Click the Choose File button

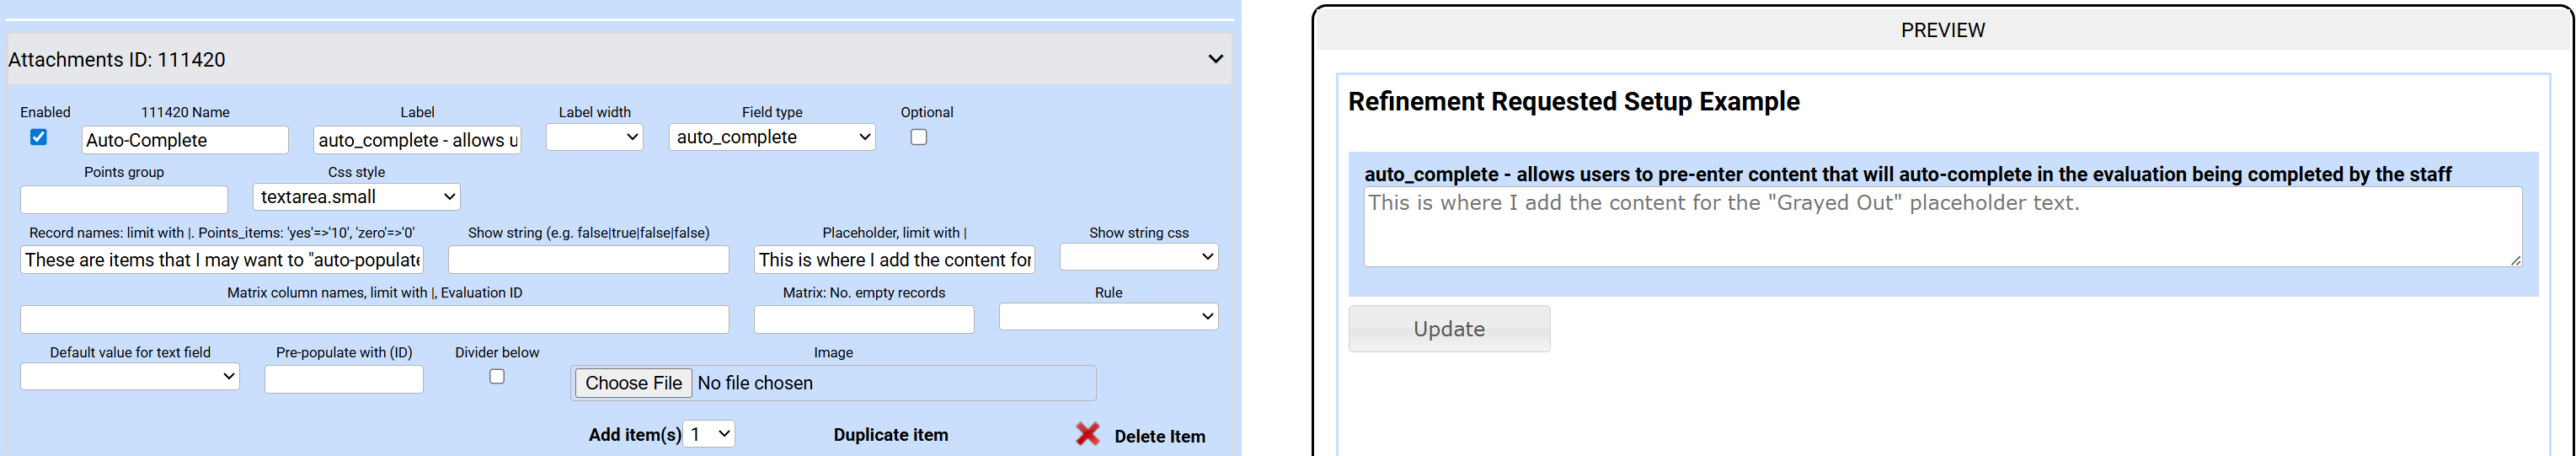click(633, 383)
